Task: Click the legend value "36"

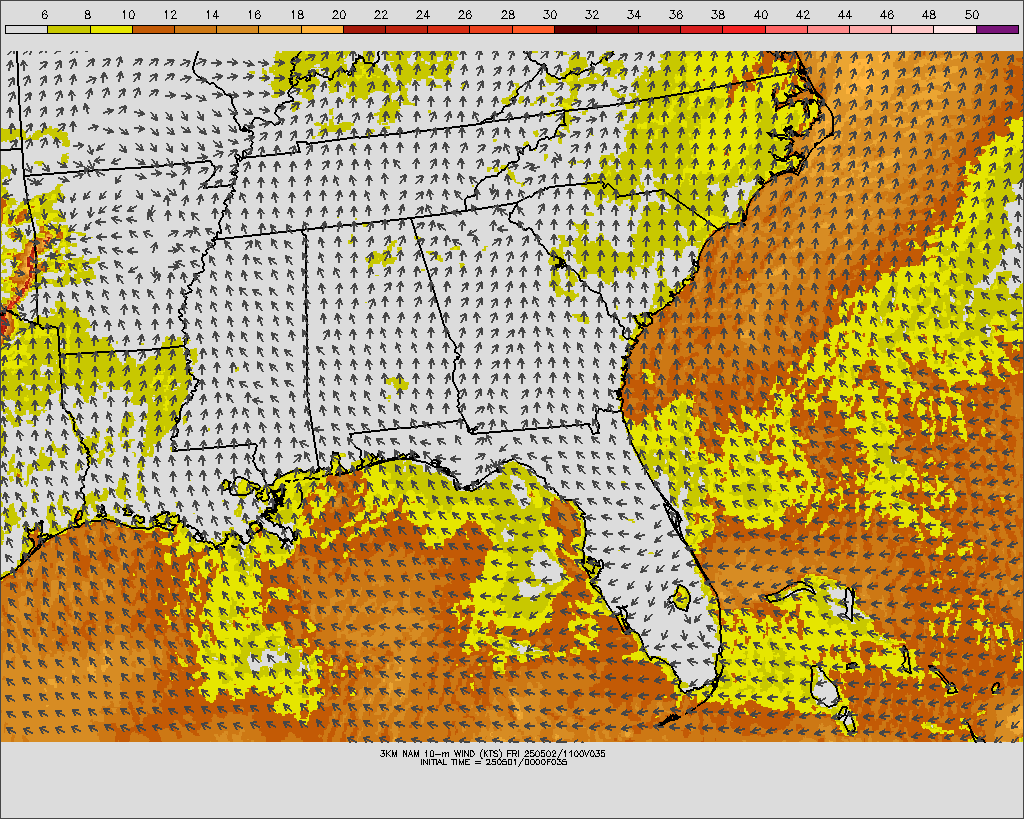Action: point(676,14)
